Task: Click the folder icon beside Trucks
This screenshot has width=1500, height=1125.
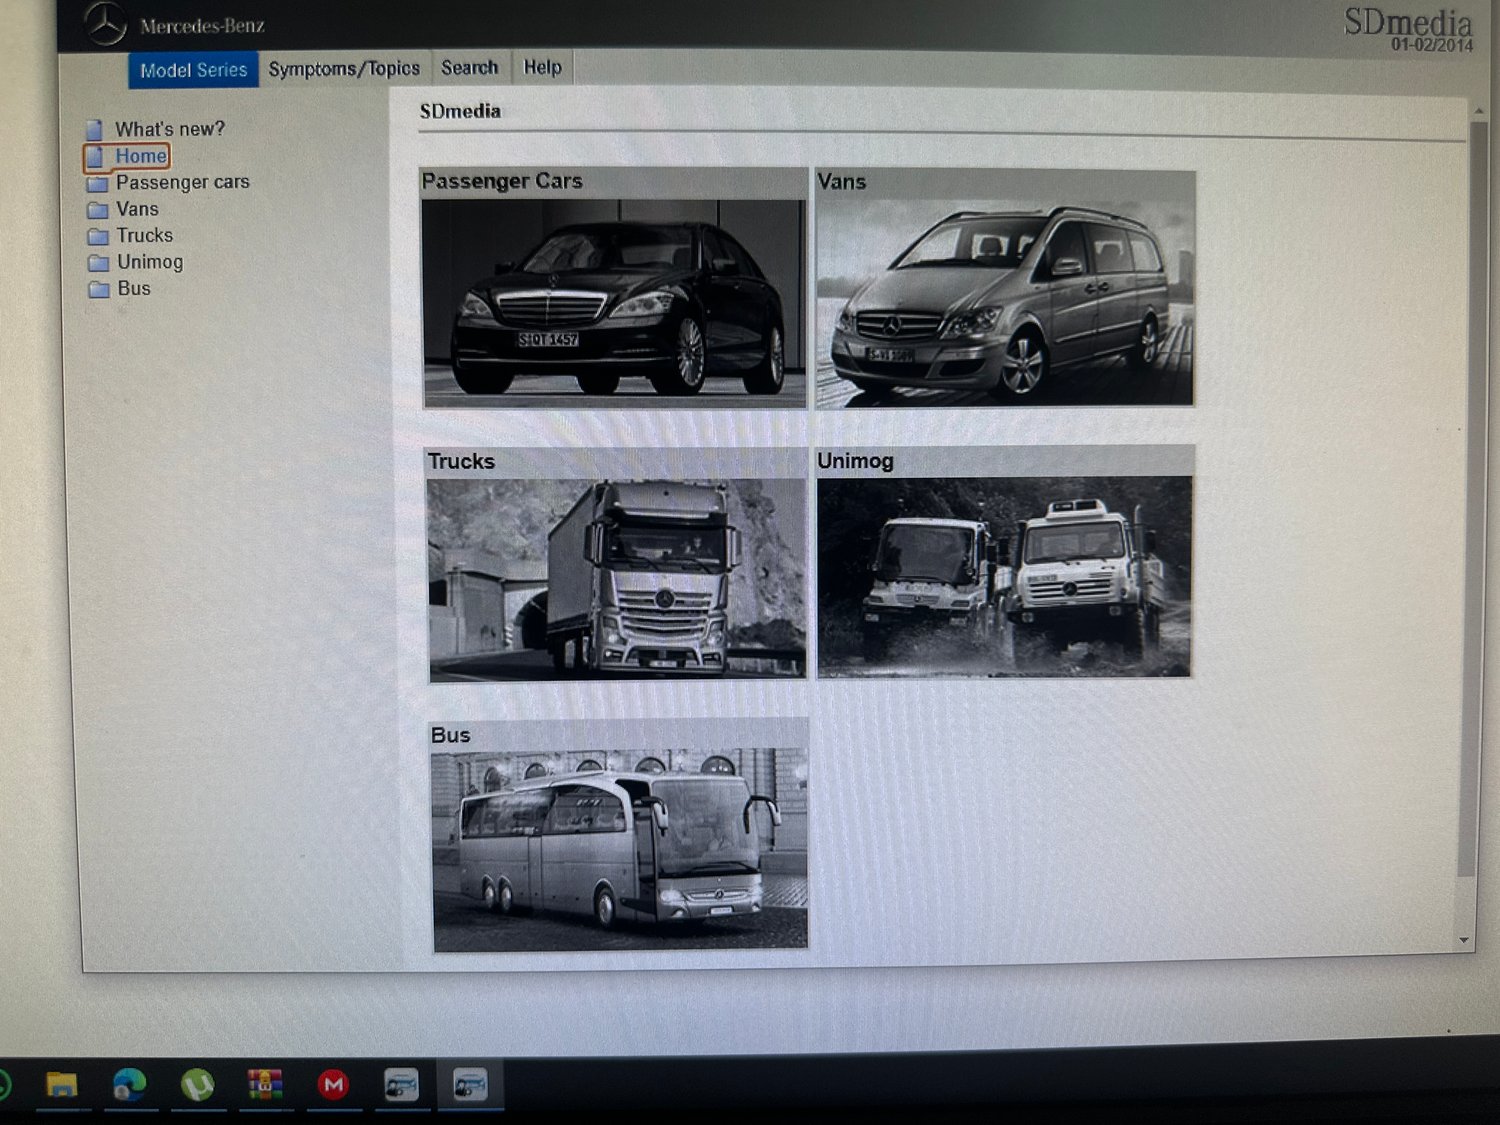Action: click(98, 237)
